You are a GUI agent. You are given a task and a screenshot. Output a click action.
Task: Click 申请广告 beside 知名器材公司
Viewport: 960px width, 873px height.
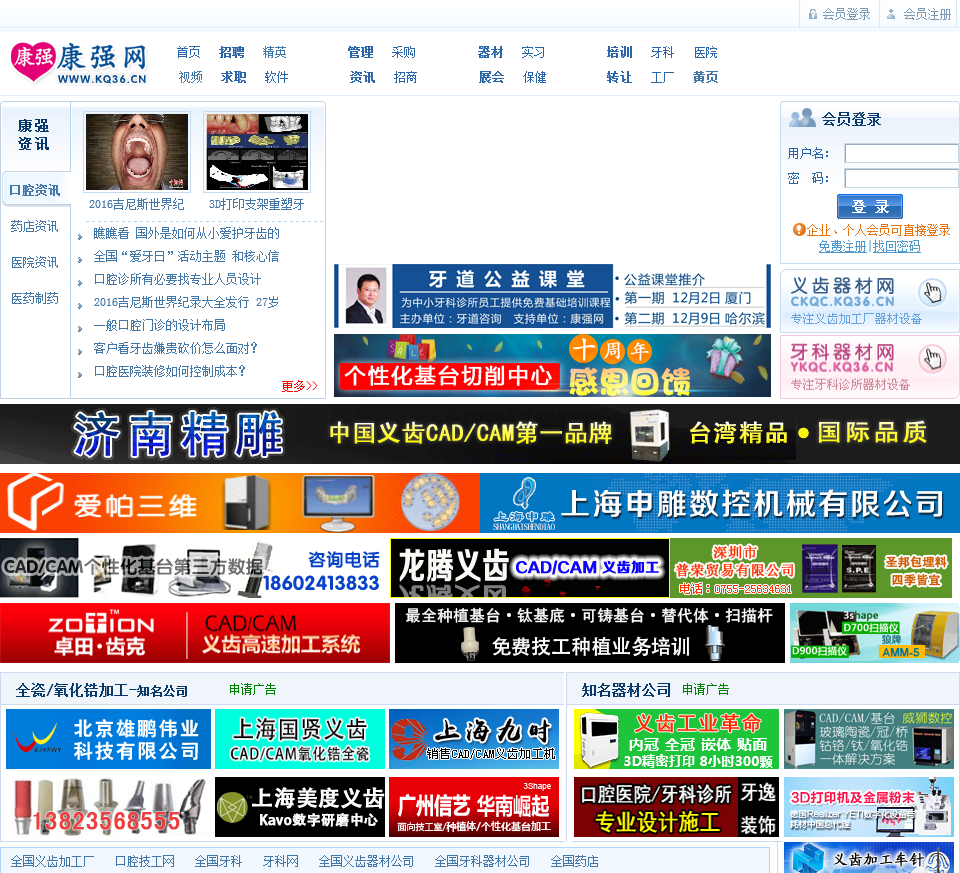click(706, 689)
